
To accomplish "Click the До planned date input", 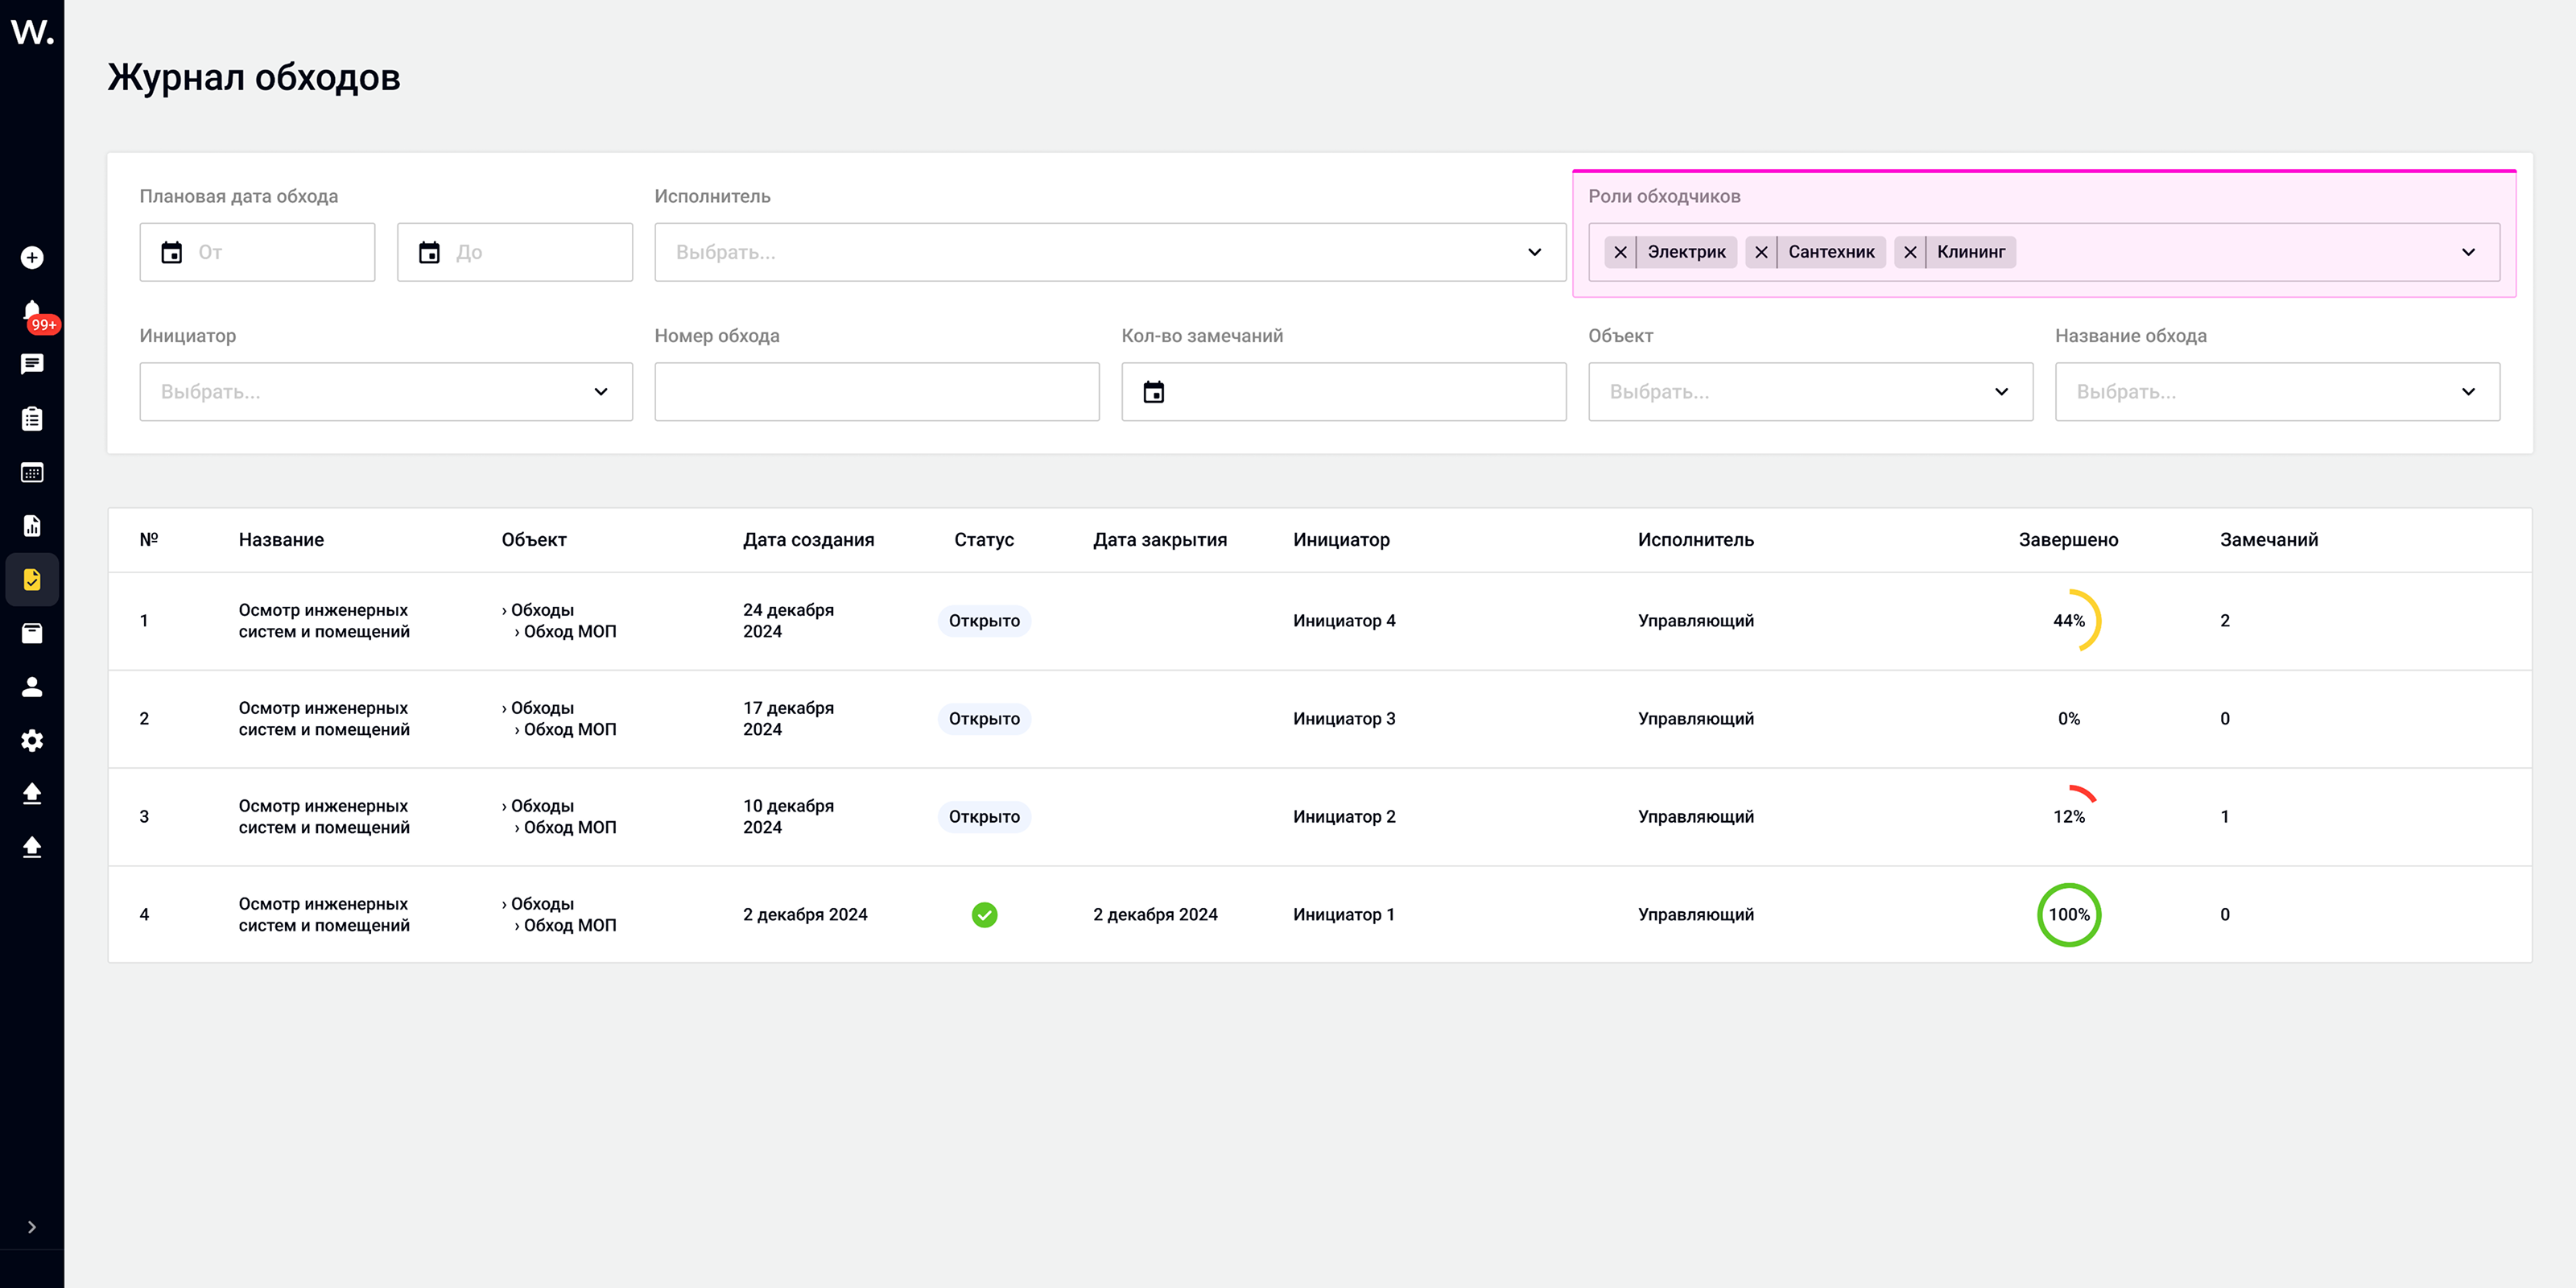I will tap(515, 252).
